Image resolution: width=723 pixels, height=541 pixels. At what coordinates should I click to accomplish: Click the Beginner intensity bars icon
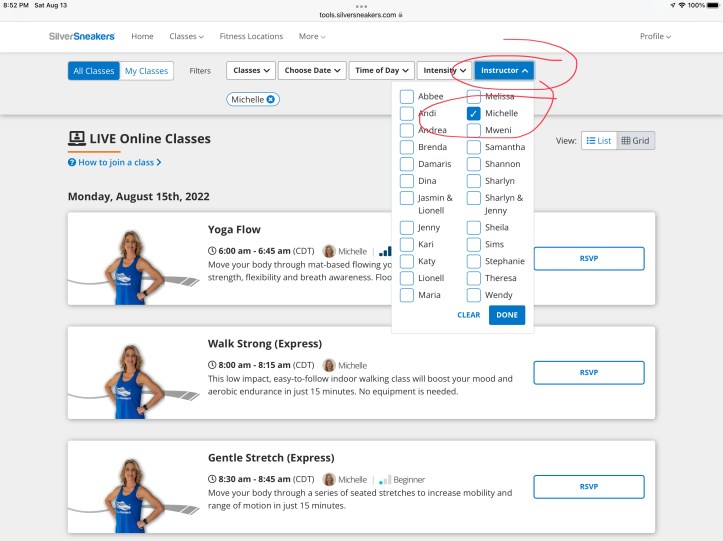pyautogui.click(x=385, y=480)
